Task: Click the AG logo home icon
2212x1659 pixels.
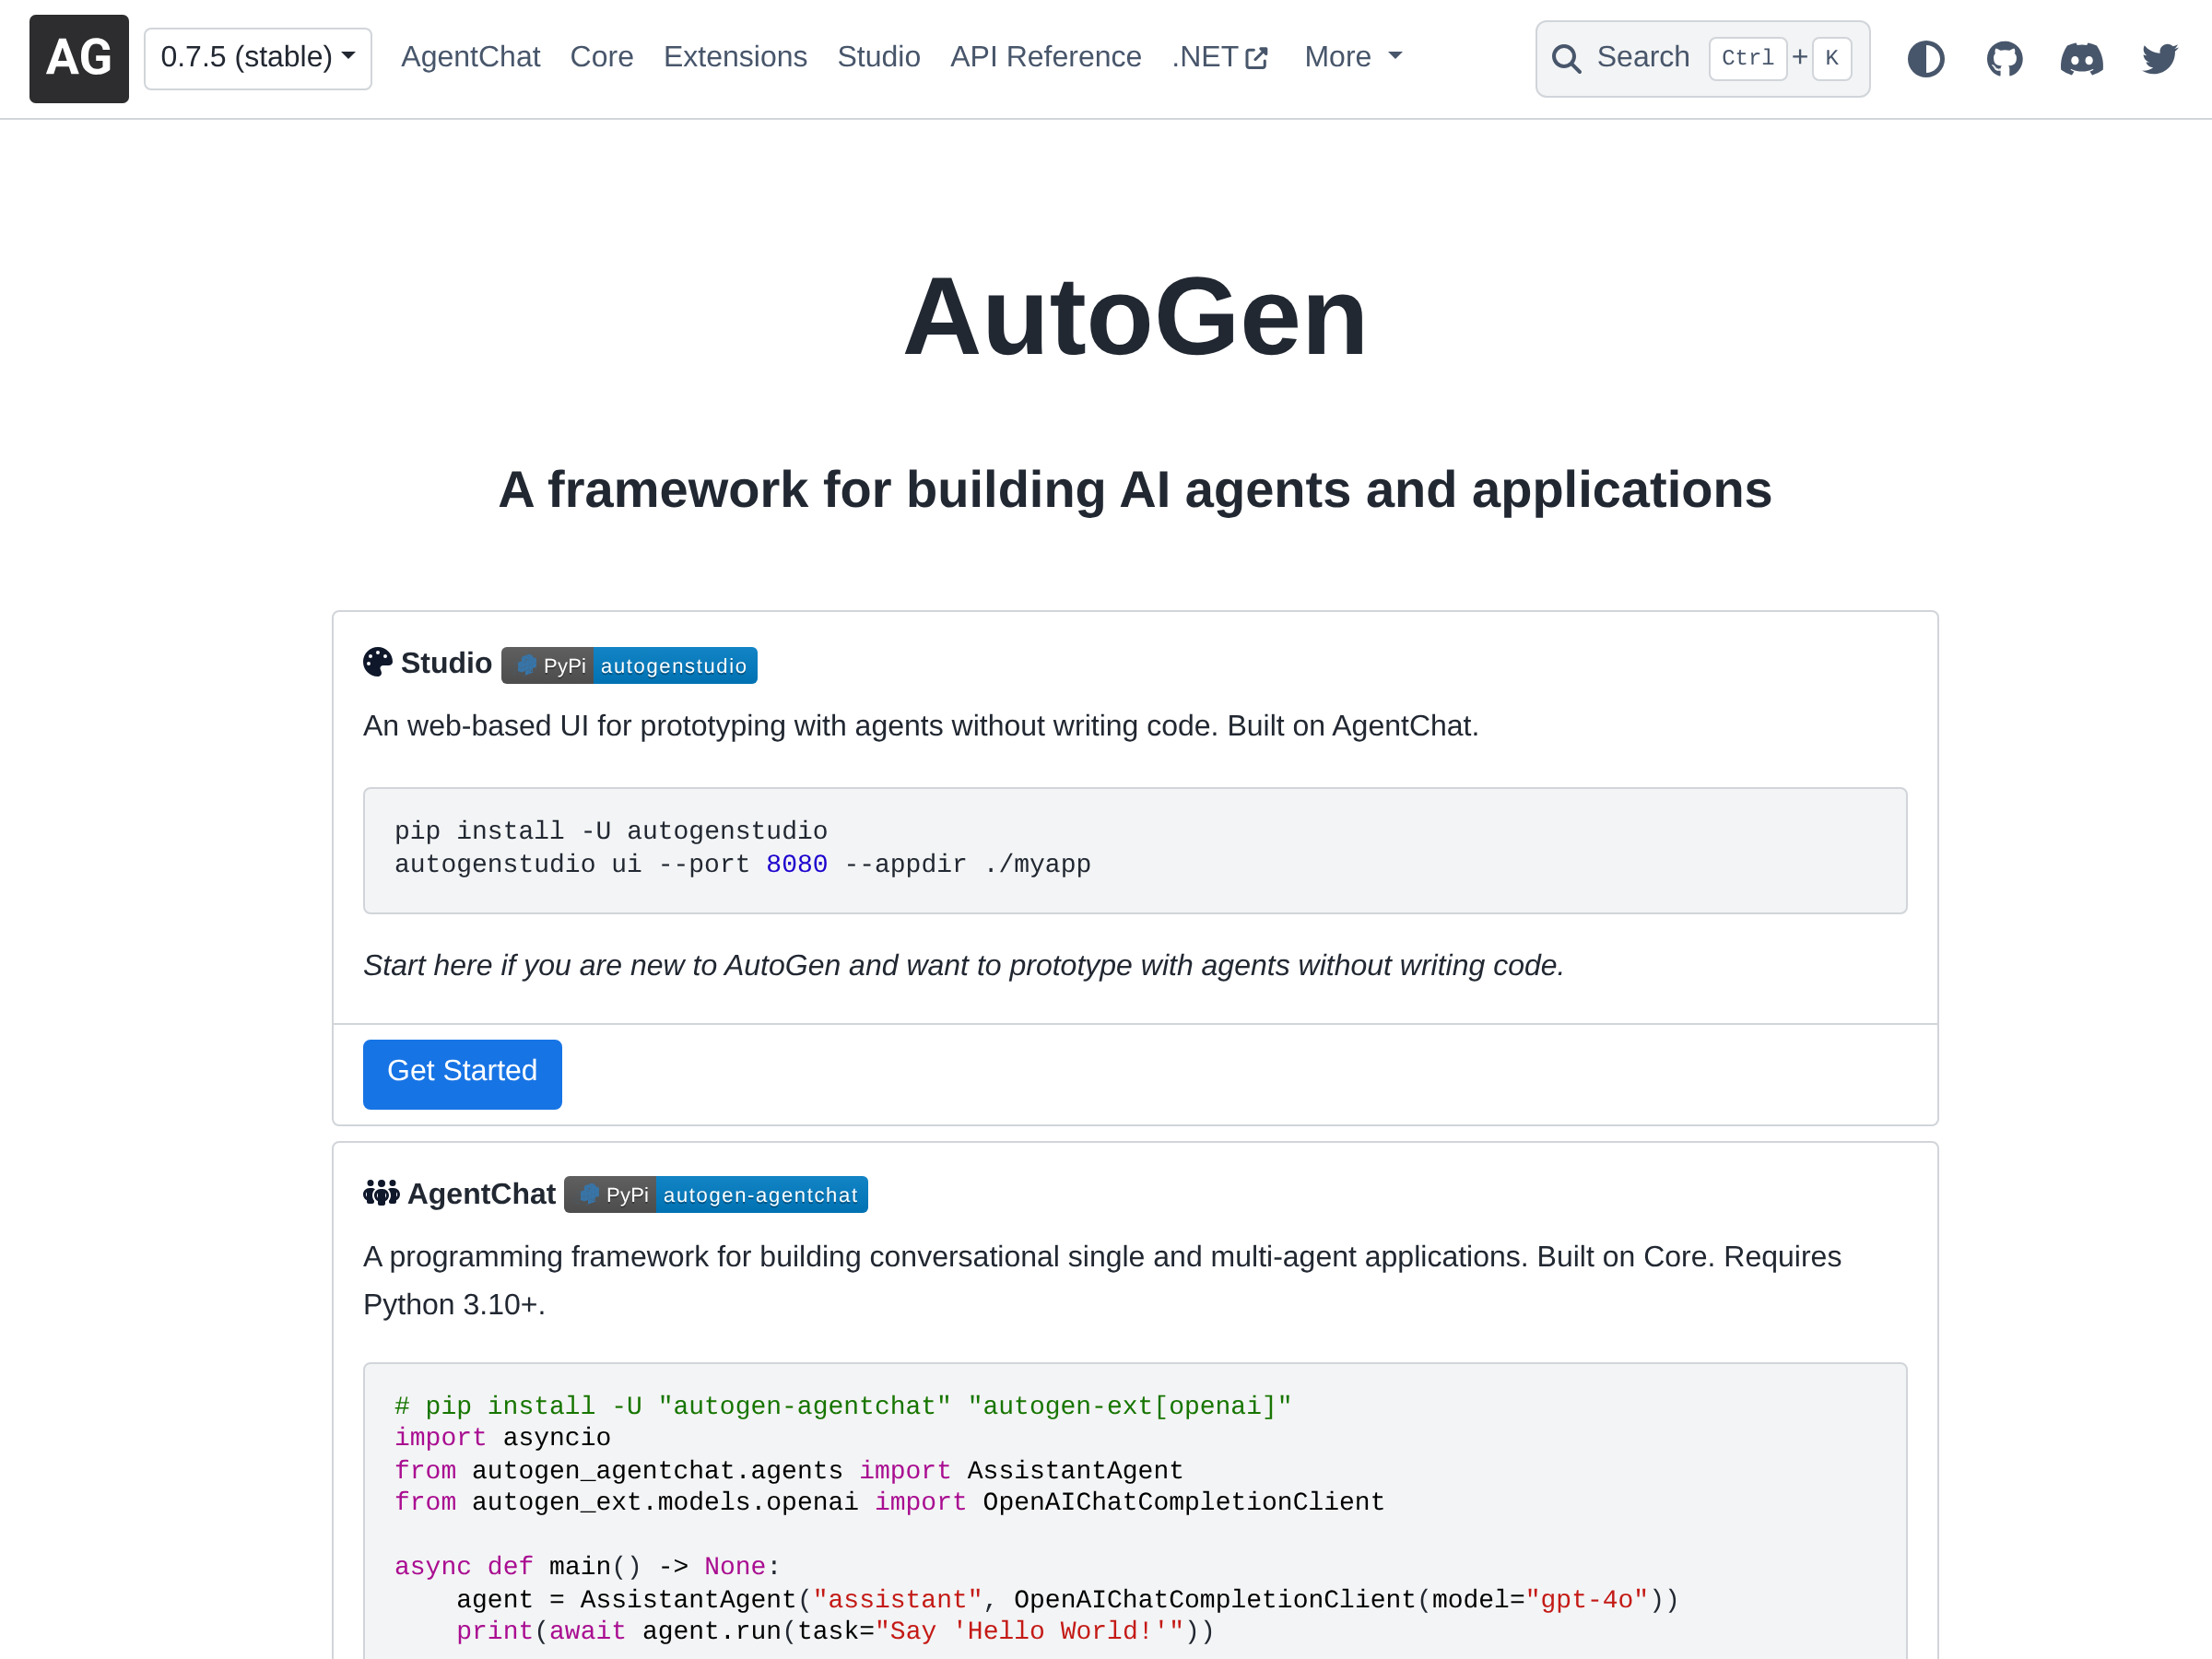Action: pos(79,58)
